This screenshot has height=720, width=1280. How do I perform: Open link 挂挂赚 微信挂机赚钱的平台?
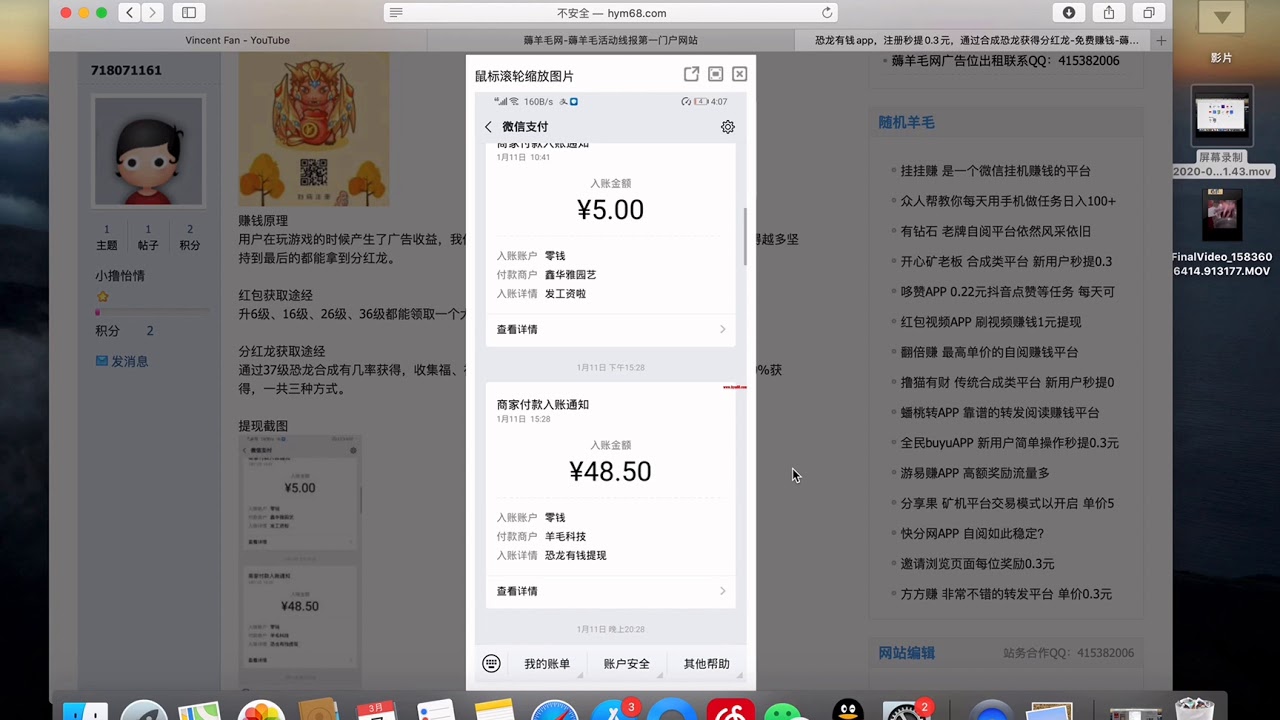click(x=995, y=171)
